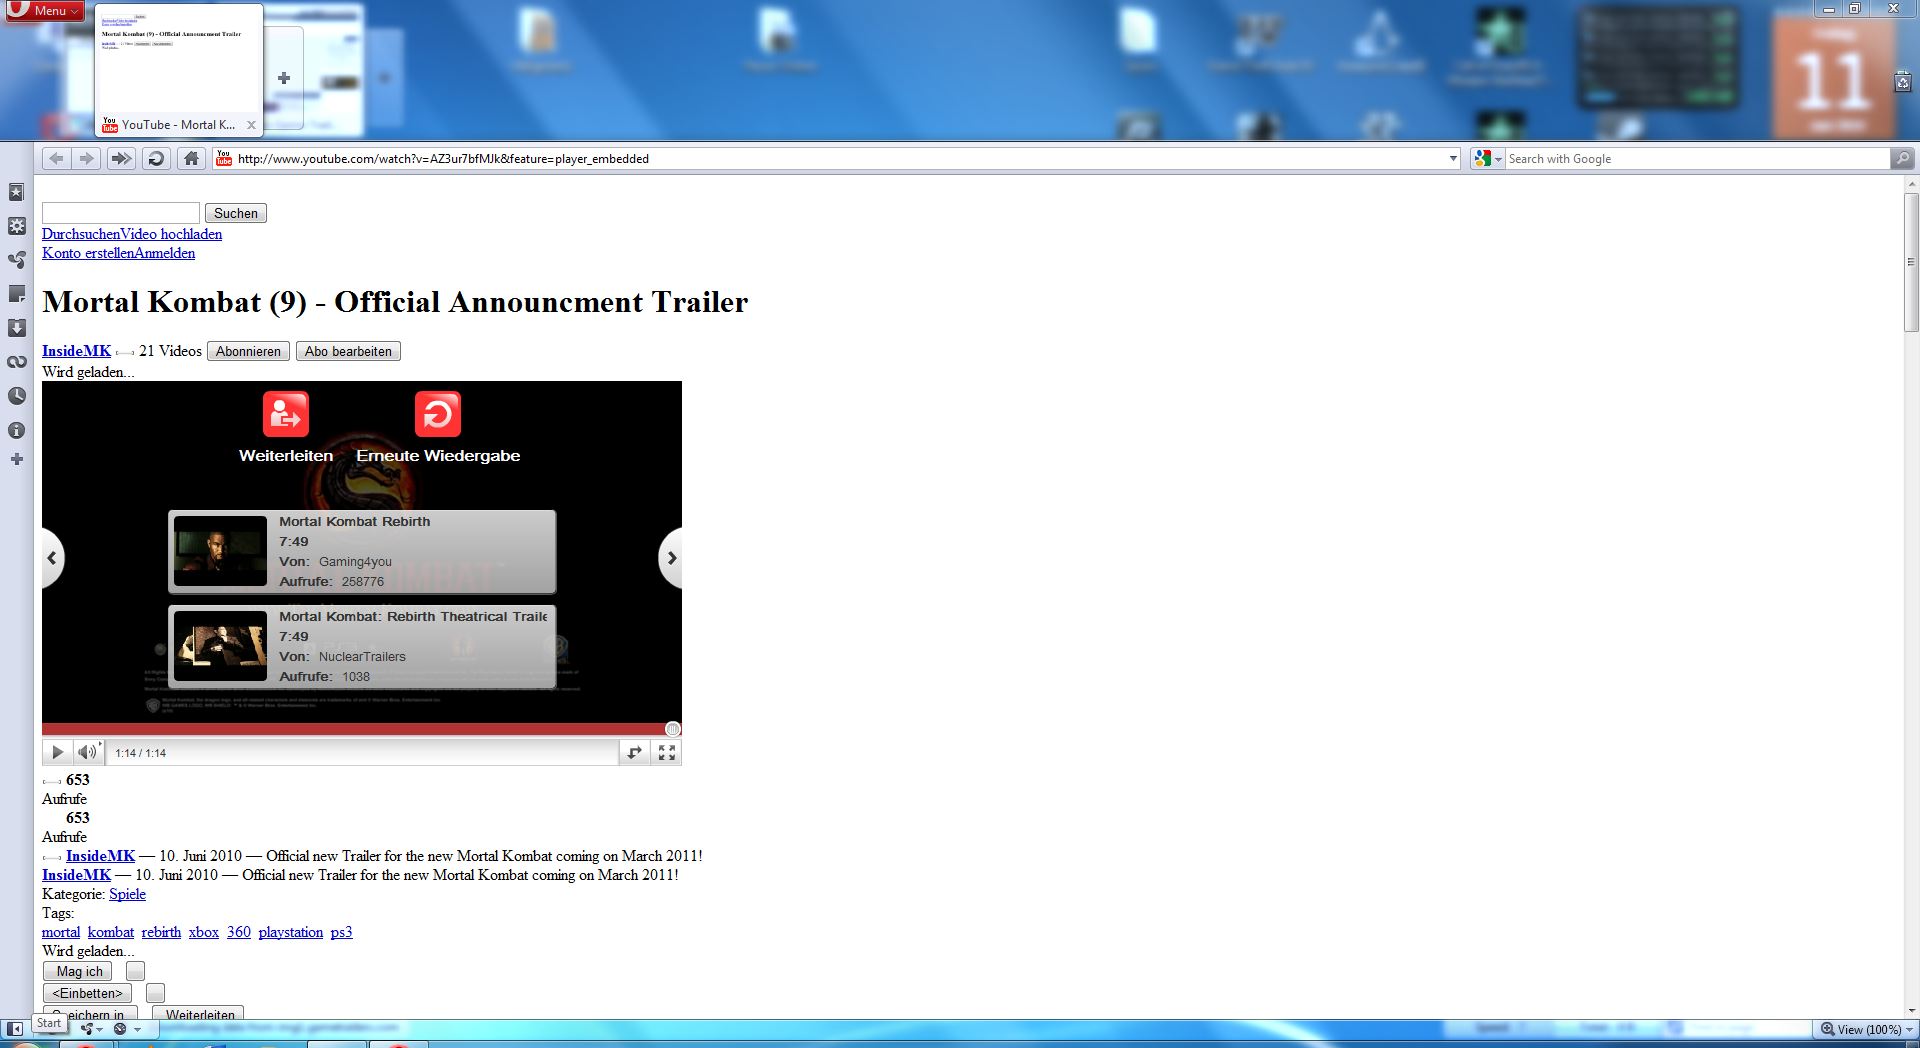Click the Abonnieren button
The width and height of the screenshot is (1920, 1048).
tap(248, 351)
